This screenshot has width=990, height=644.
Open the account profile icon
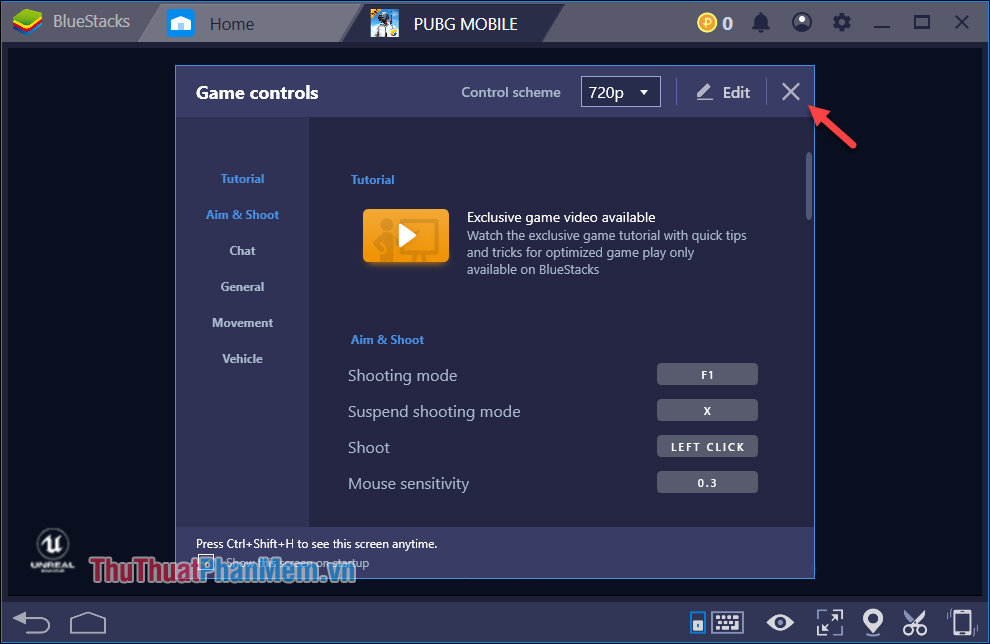801,21
